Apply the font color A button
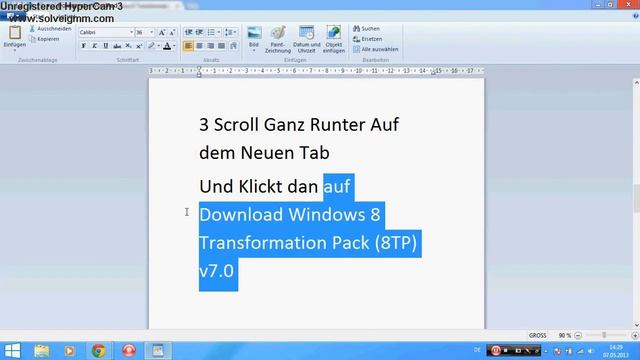This screenshot has height=360, width=640. (167, 46)
